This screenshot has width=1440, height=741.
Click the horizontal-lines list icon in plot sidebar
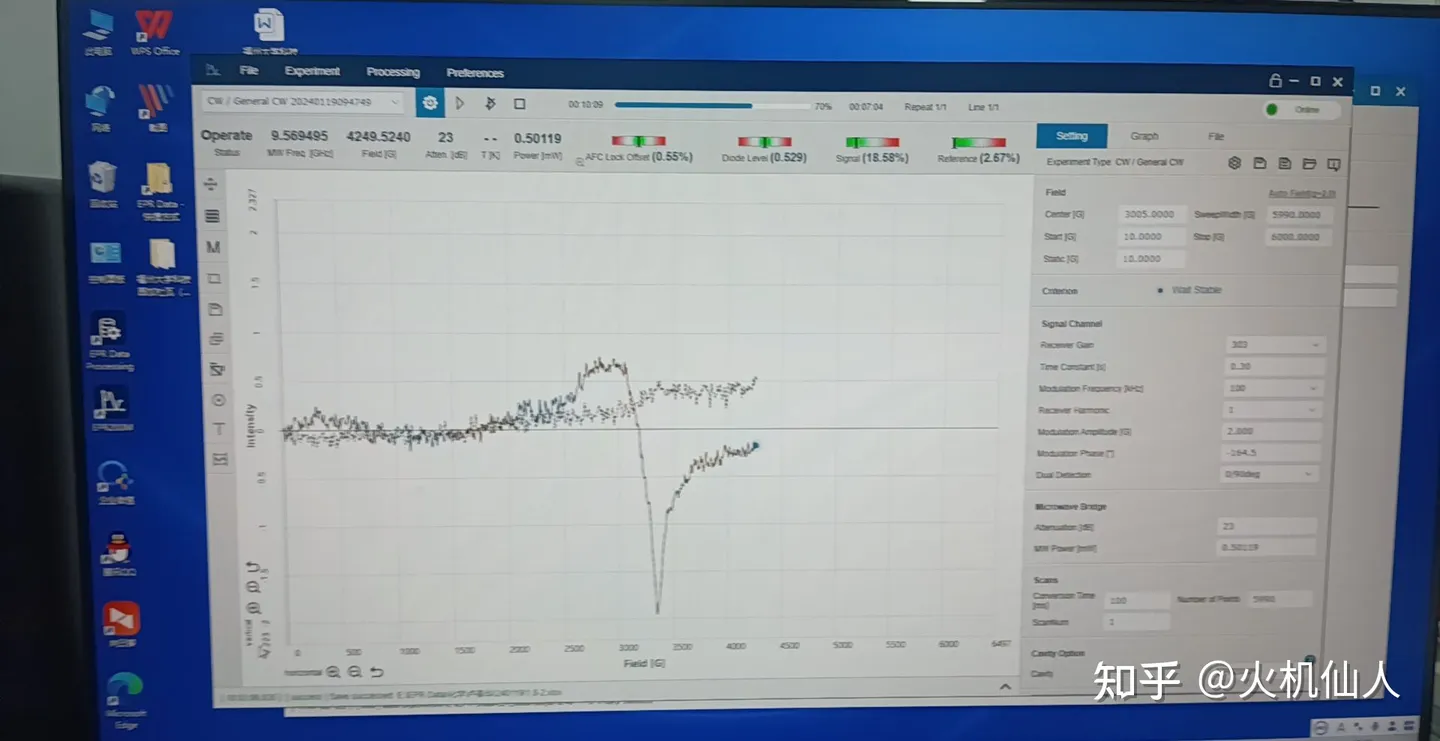213,216
